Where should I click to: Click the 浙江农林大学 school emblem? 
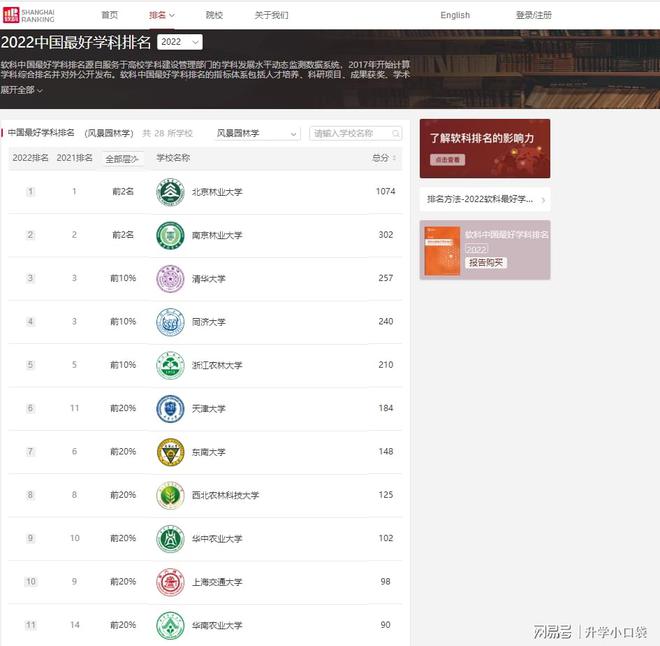click(x=170, y=365)
